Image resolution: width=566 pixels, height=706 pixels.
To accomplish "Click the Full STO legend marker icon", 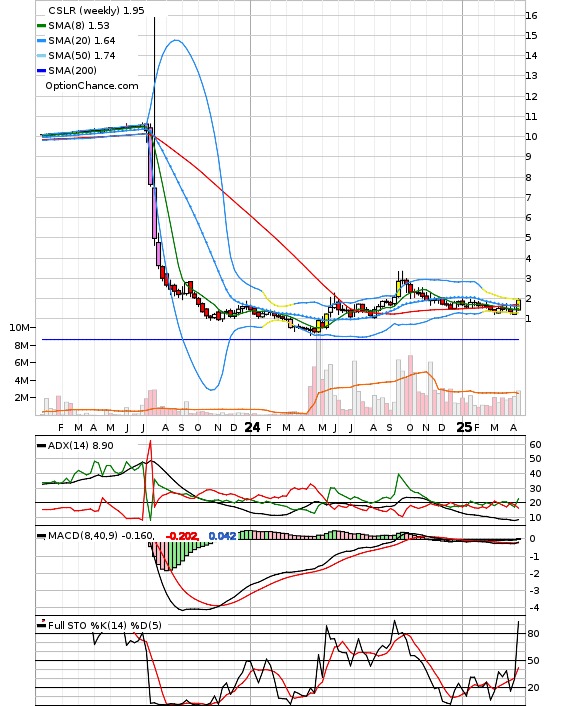I will tap(41, 625).
